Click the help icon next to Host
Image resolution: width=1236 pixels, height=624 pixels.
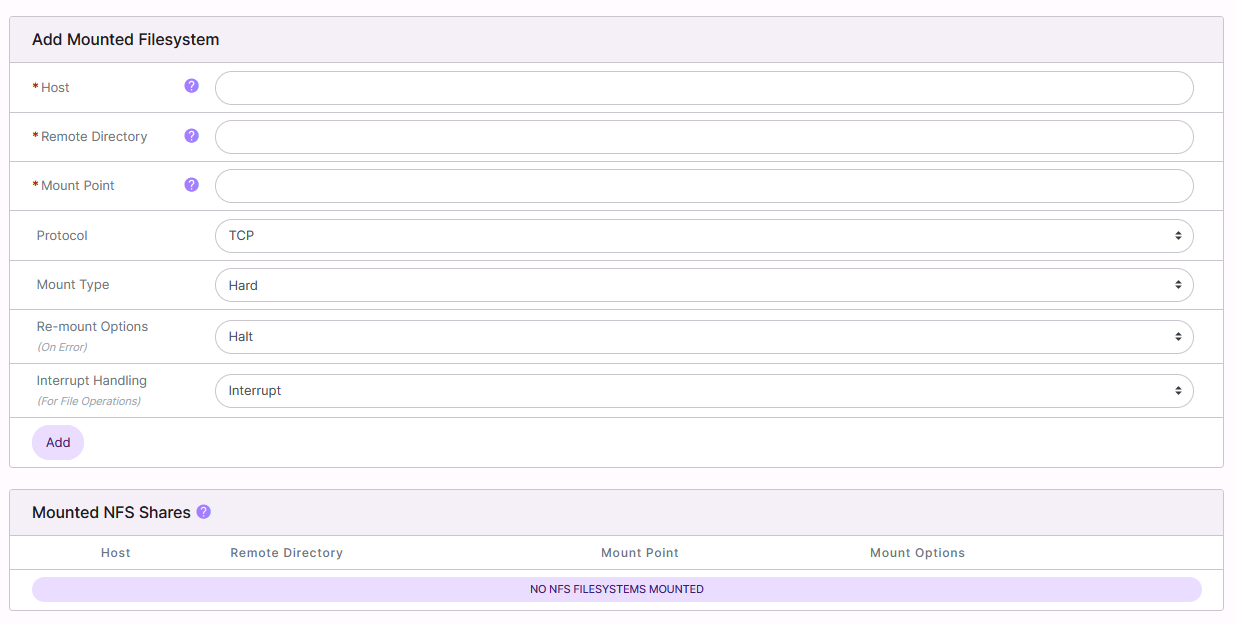[x=192, y=86]
